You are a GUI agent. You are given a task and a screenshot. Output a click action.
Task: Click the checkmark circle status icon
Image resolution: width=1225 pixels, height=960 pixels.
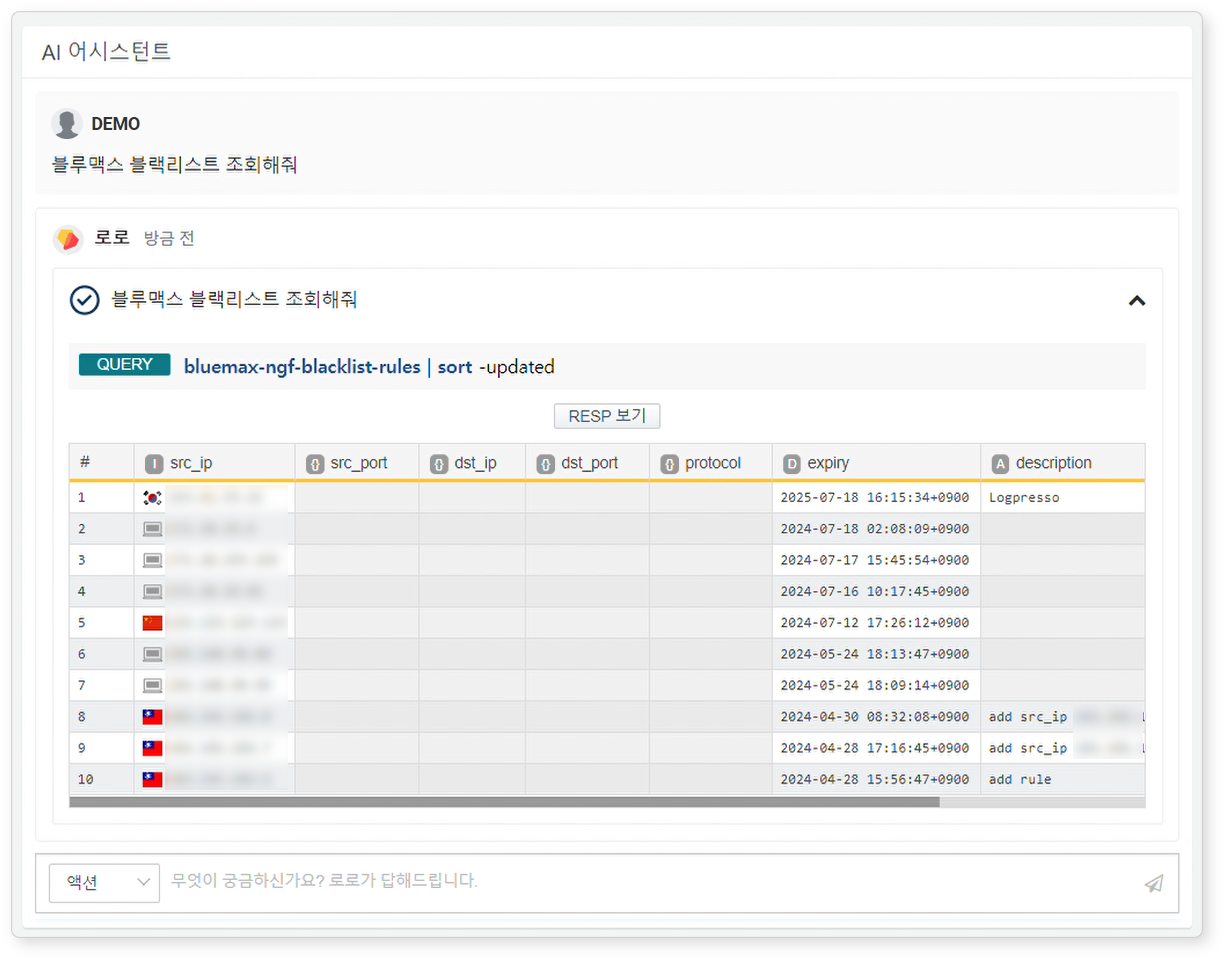(85, 299)
